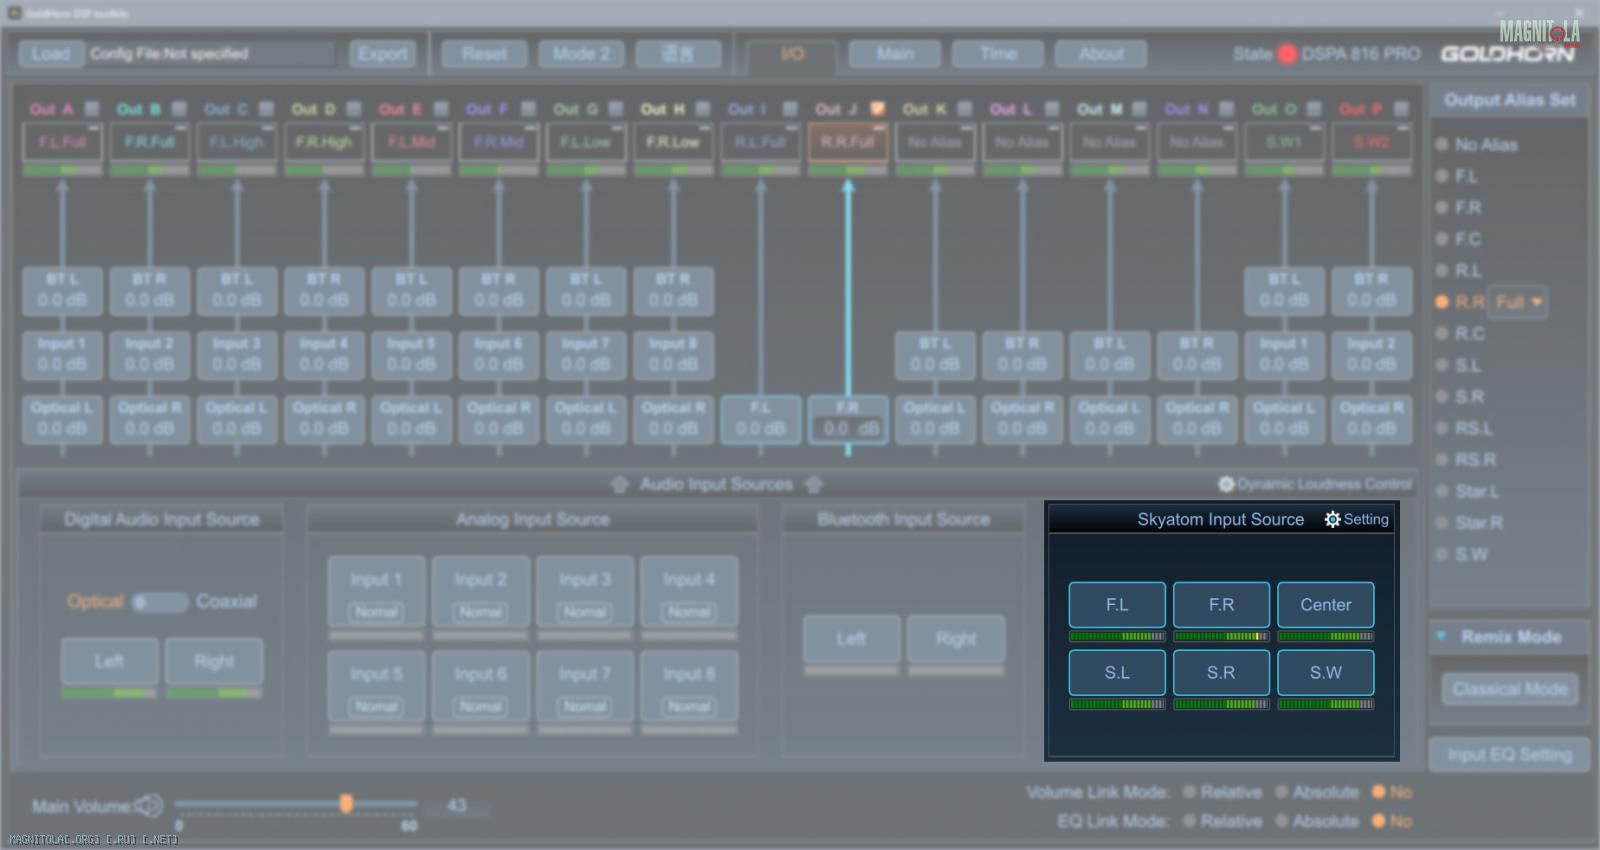Image resolution: width=1600 pixels, height=850 pixels.
Task: Toggle the Out F channel icon
Action: point(528,108)
